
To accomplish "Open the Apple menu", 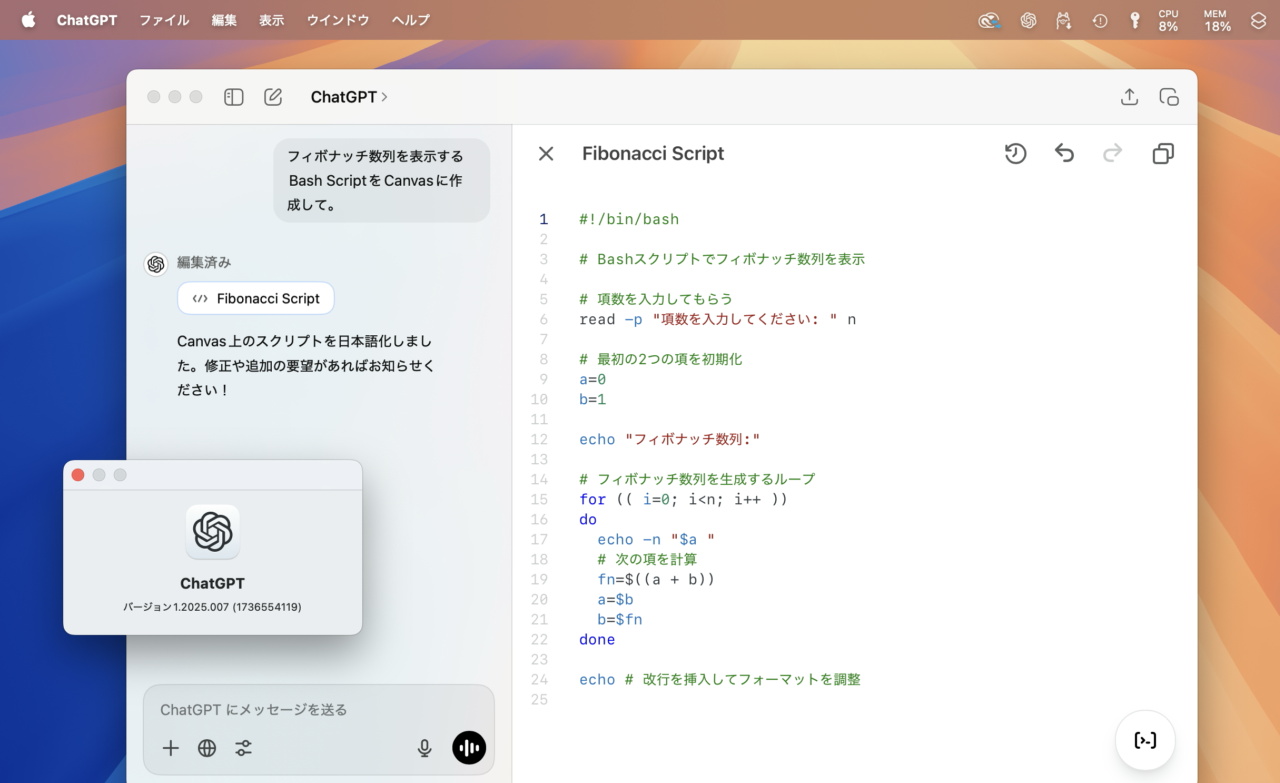I will pyautogui.click(x=28, y=20).
